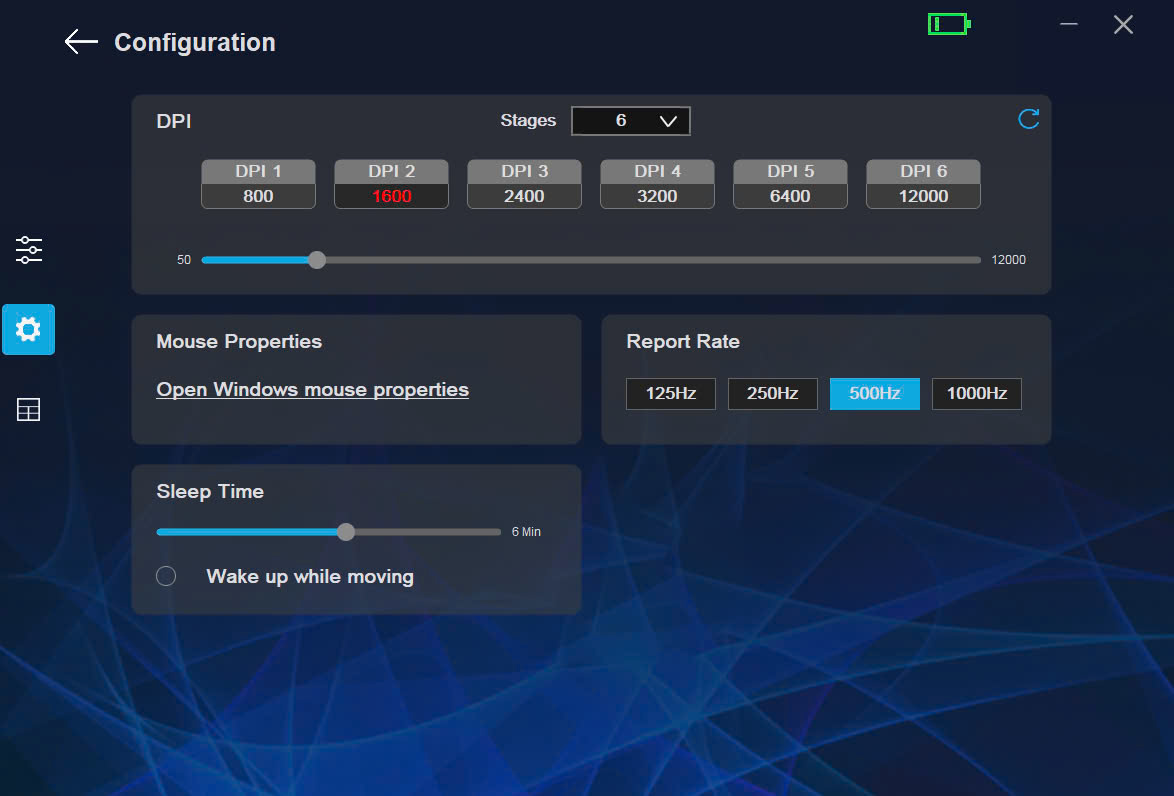
Task: Click the DPI slider handle
Action: (317, 260)
